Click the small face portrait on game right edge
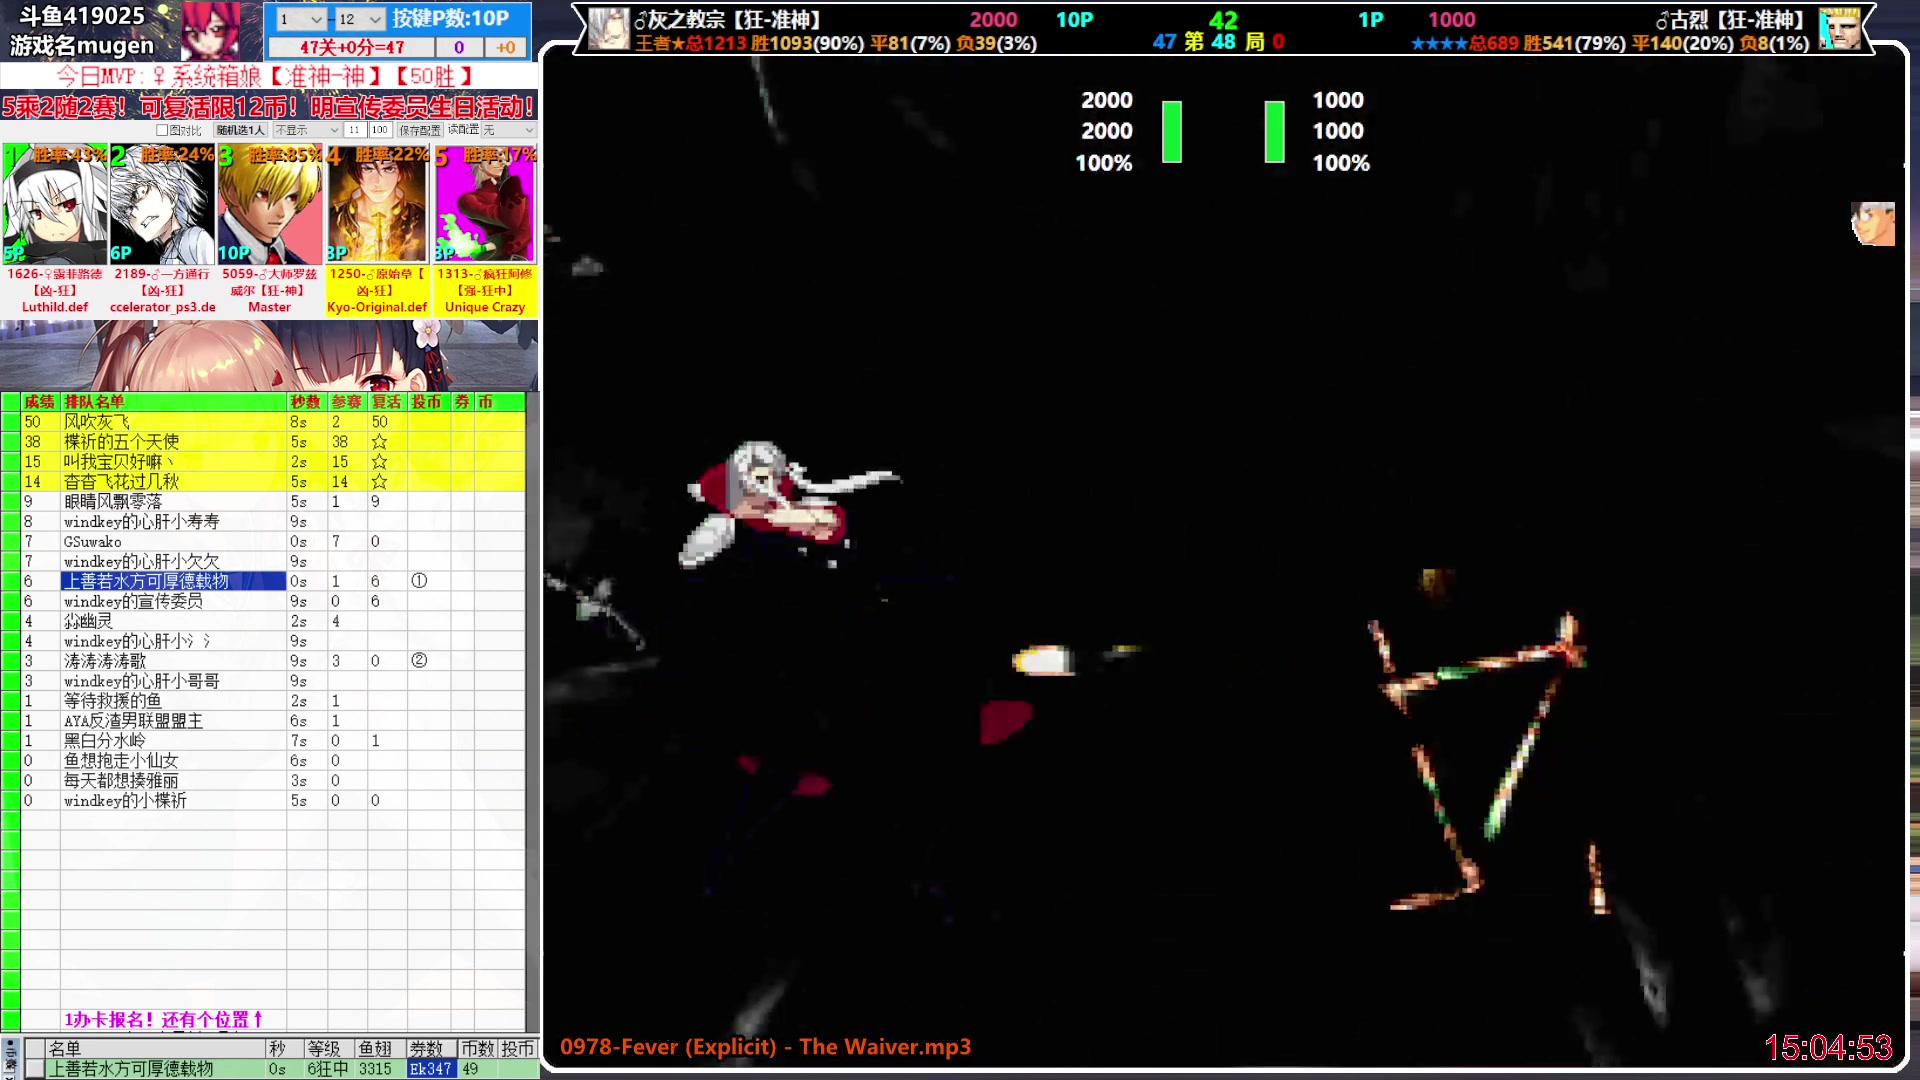 pyautogui.click(x=1872, y=224)
